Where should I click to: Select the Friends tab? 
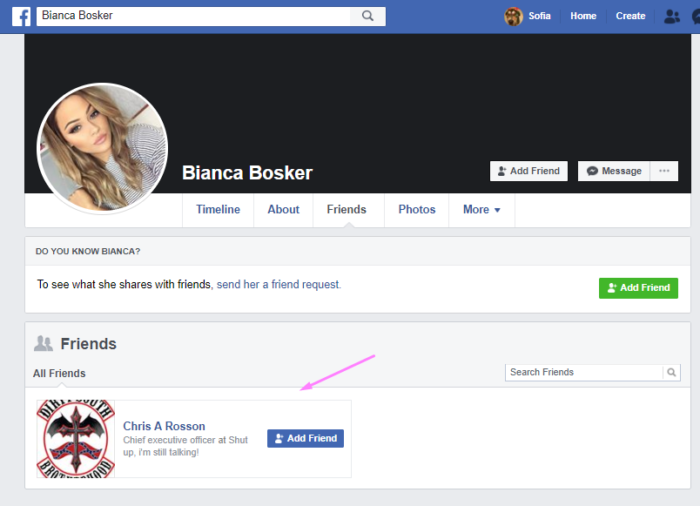point(346,209)
